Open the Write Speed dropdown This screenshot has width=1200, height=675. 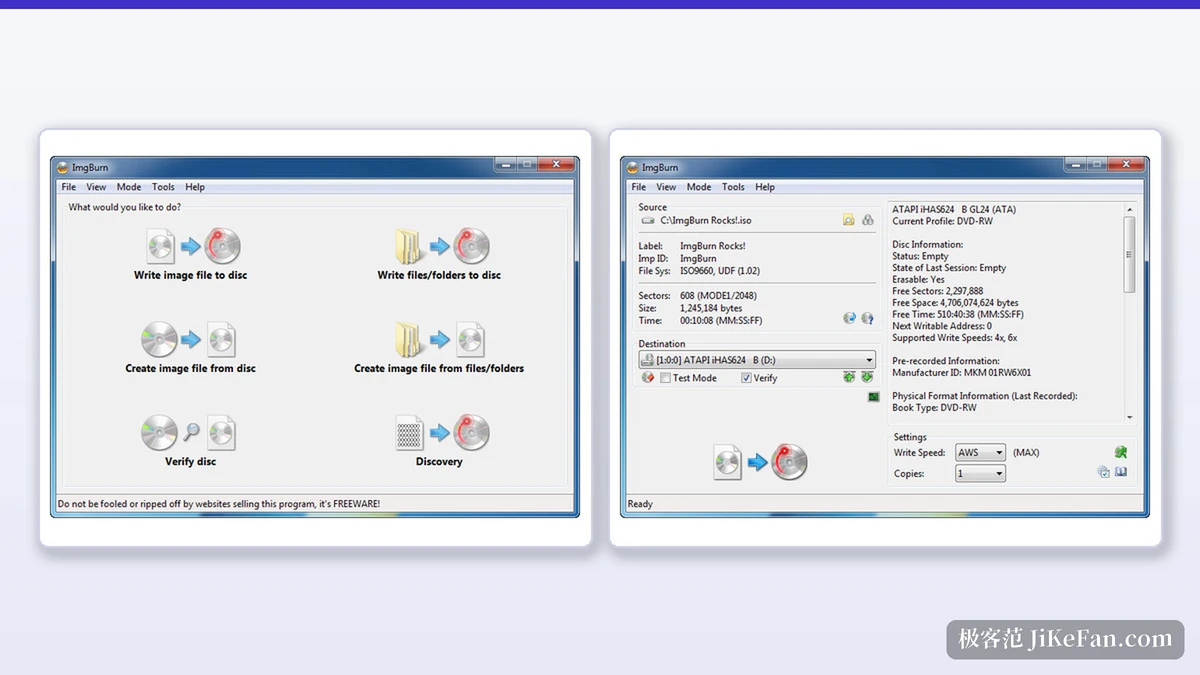(980, 453)
